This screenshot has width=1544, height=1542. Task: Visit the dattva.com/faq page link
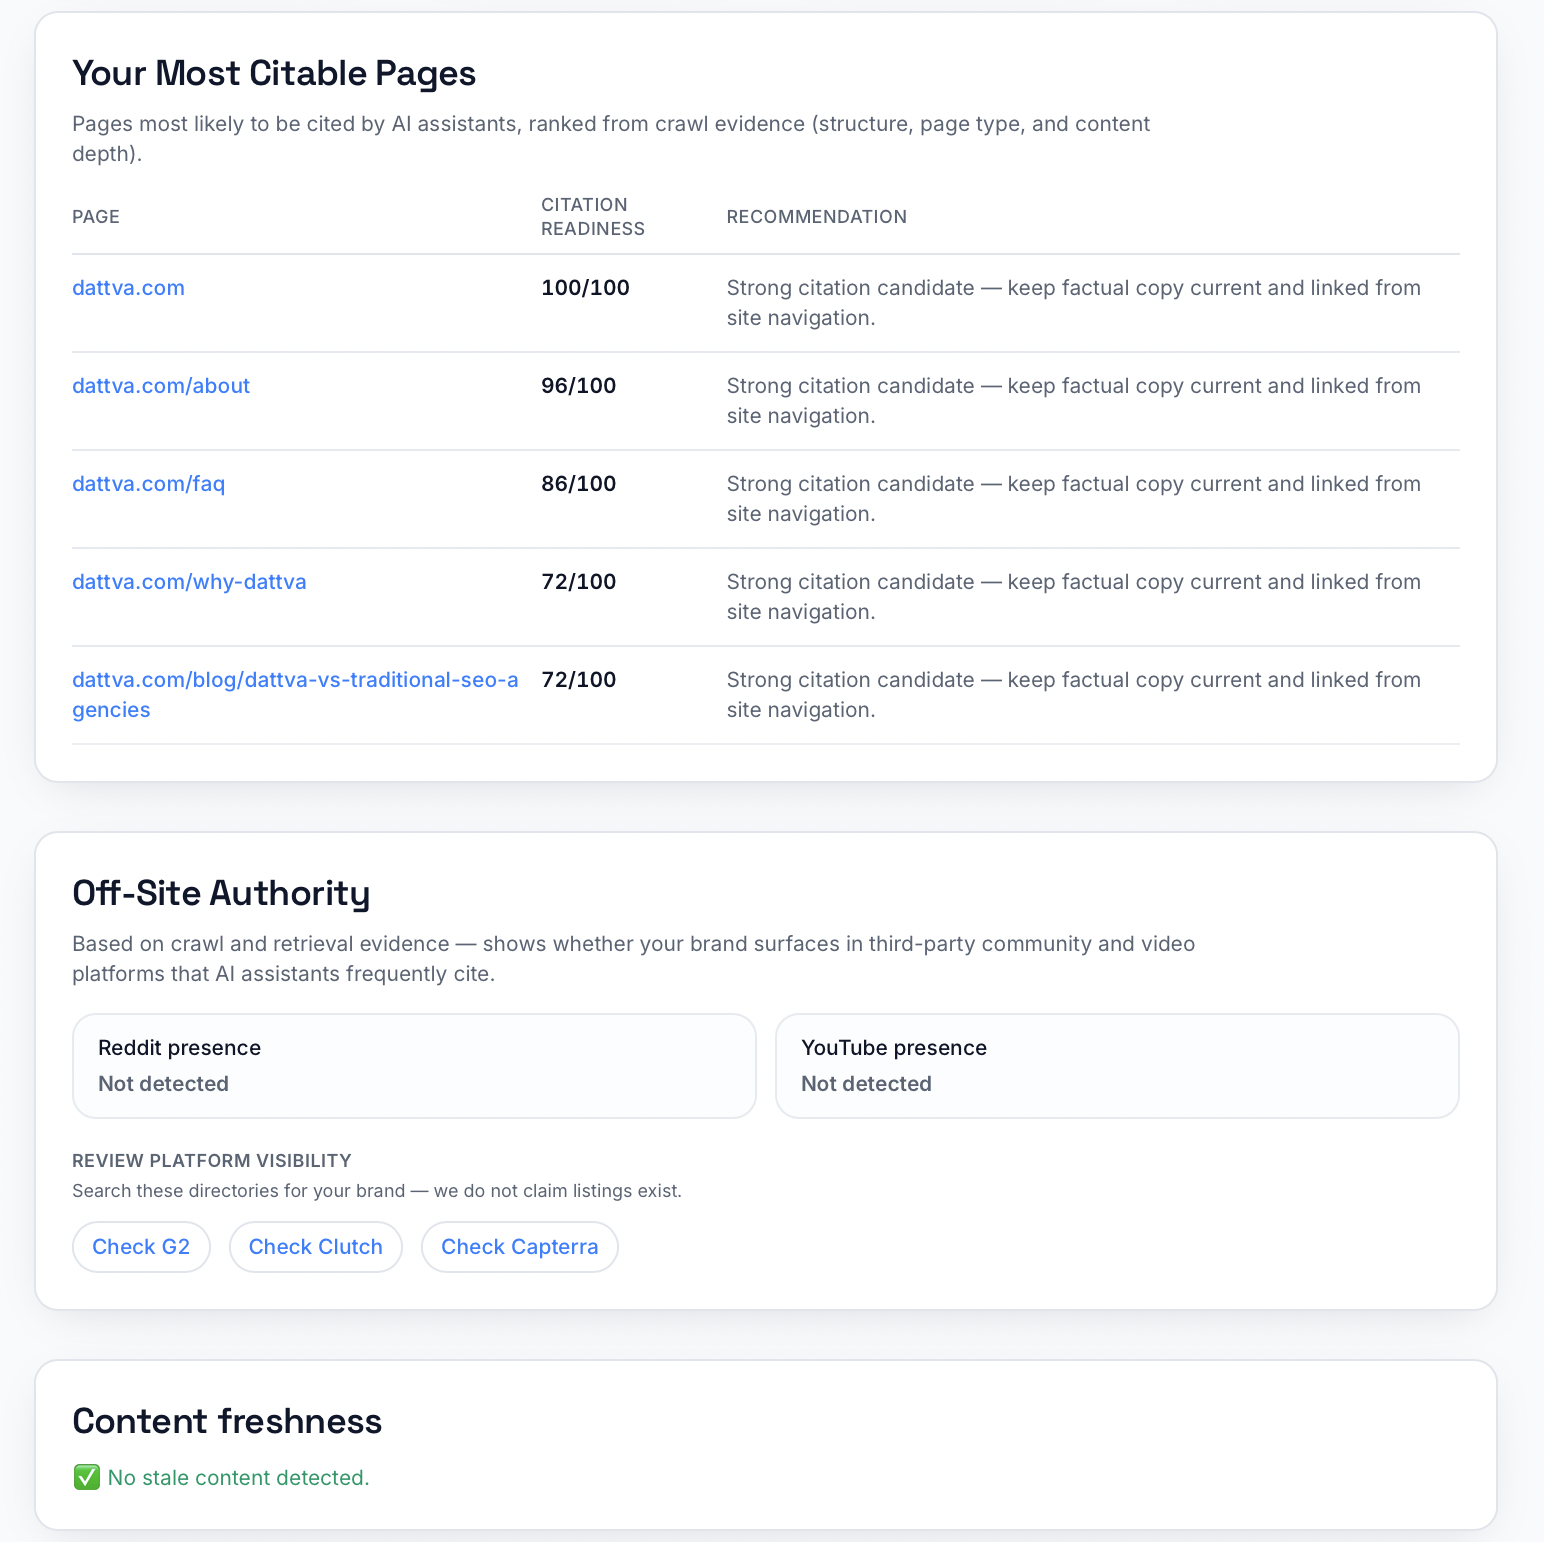tap(148, 484)
